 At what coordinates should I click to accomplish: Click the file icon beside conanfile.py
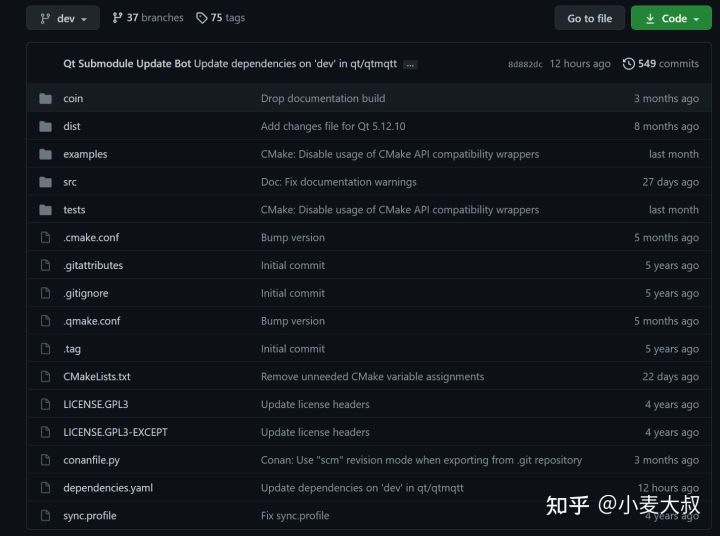click(45, 460)
